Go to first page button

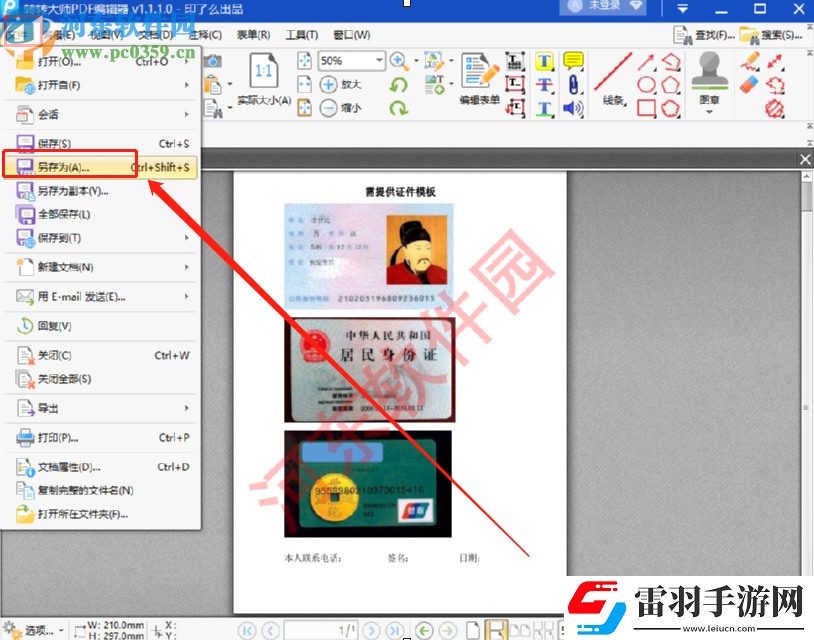[247, 631]
